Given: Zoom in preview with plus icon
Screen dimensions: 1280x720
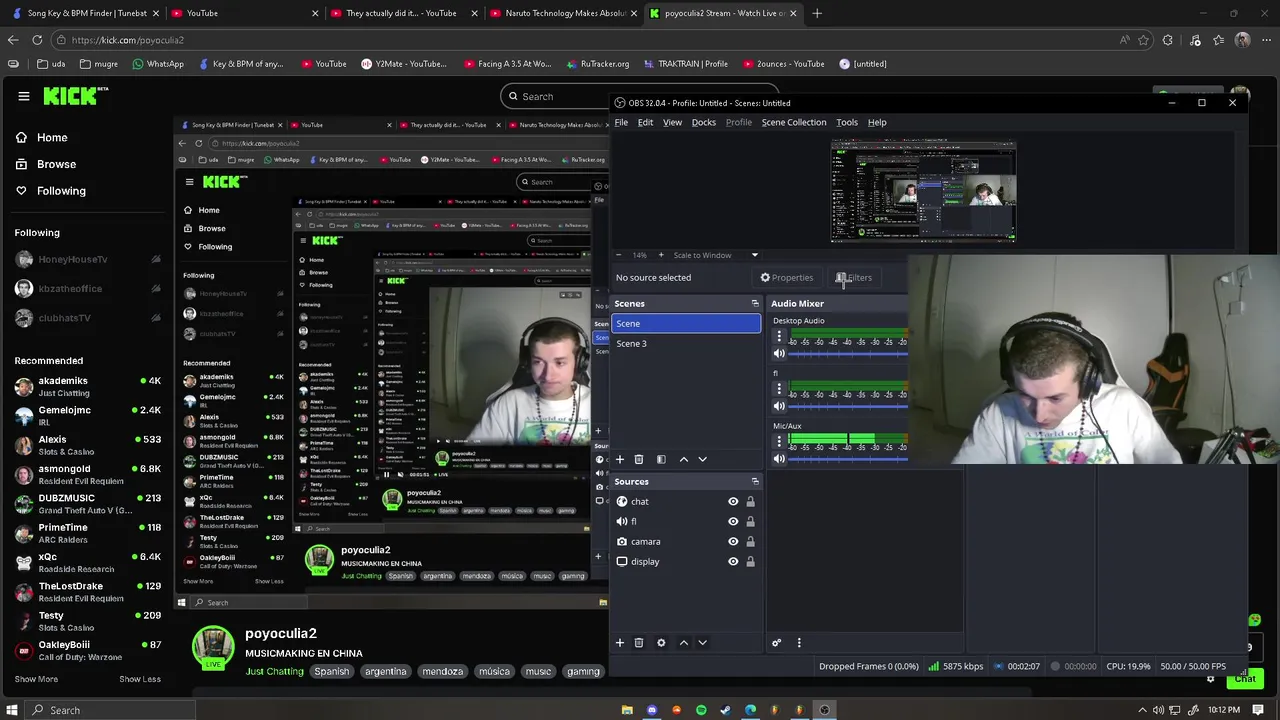Looking at the screenshot, I should pos(660,255).
